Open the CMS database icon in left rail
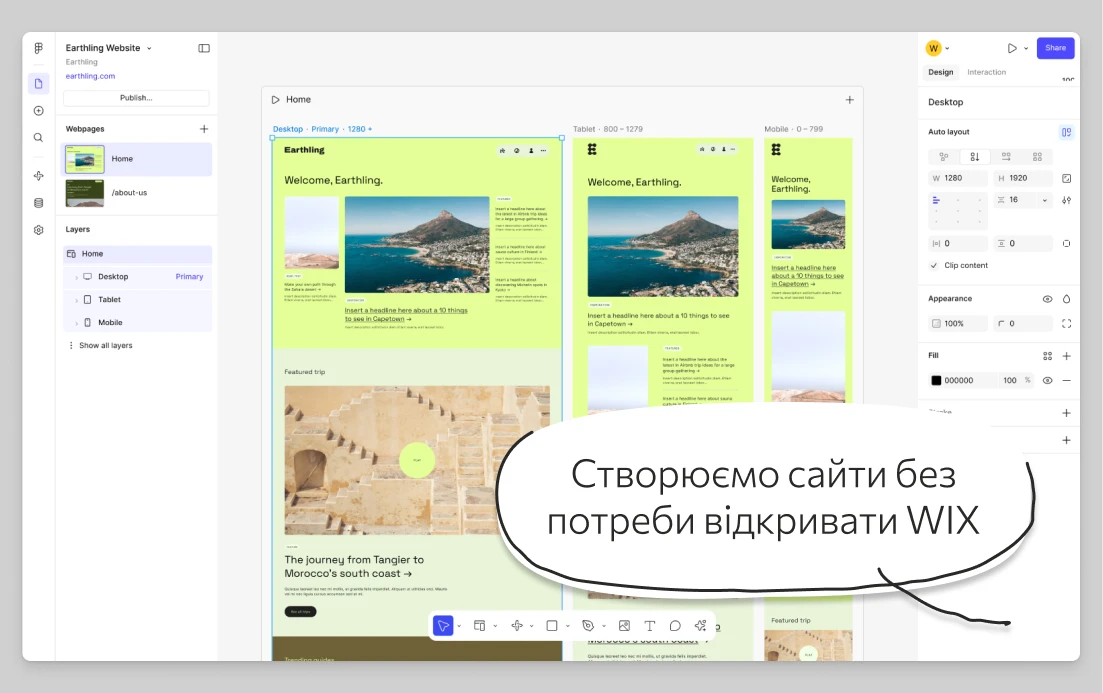 [x=39, y=203]
